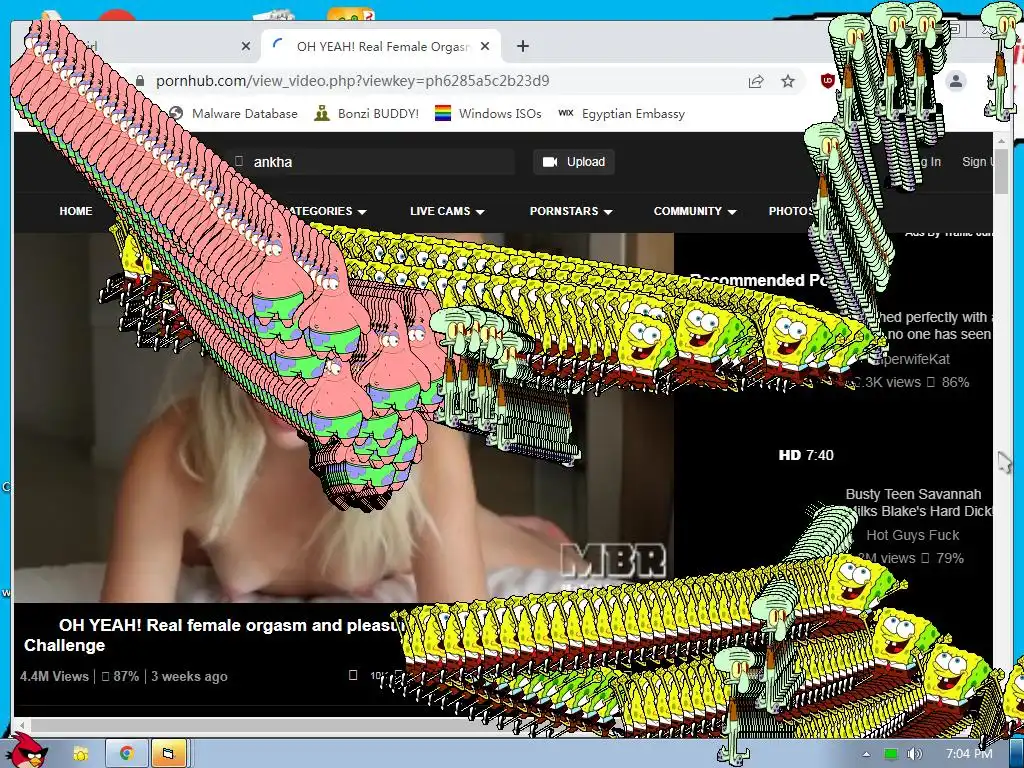Click the 'Challenge' video title text
The width and height of the screenshot is (1024, 768).
coord(64,645)
